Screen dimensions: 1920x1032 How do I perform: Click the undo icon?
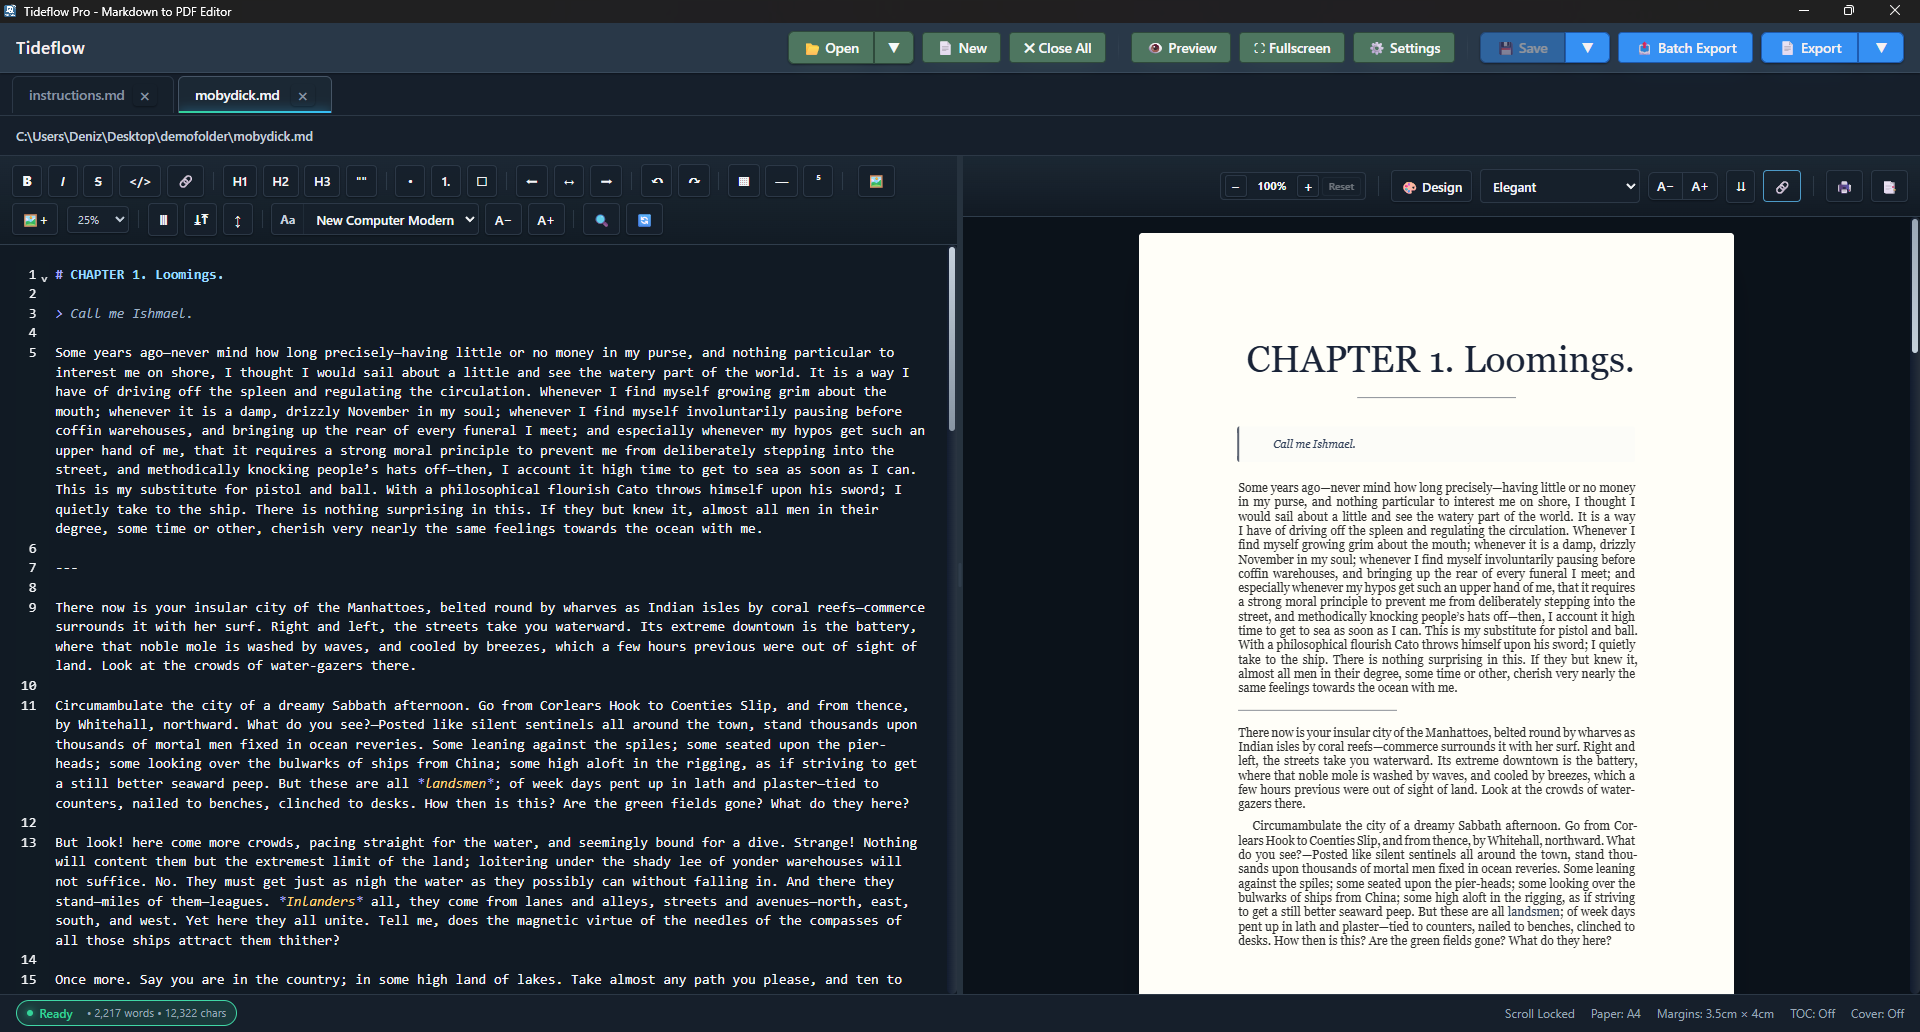[657, 181]
